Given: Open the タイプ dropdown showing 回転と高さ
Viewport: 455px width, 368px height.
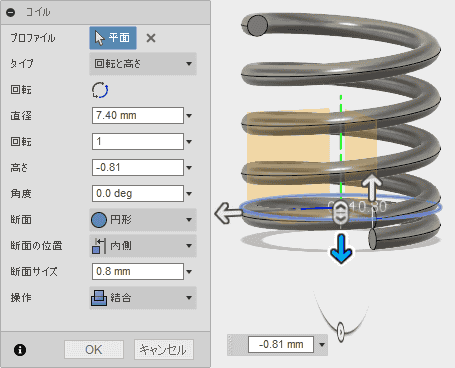Looking at the screenshot, I should click(x=143, y=64).
